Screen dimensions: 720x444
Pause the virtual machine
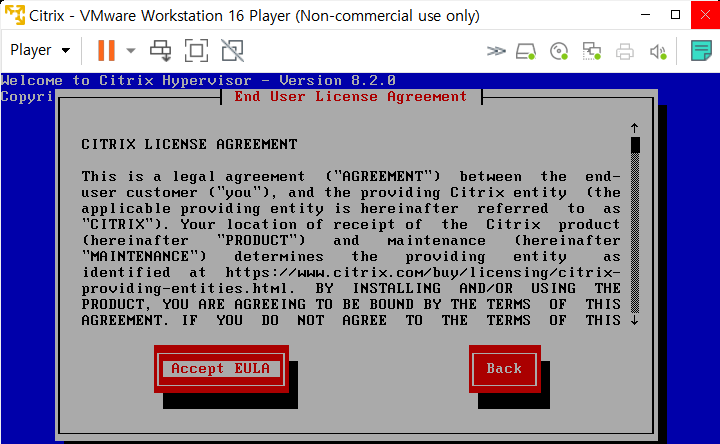106,50
